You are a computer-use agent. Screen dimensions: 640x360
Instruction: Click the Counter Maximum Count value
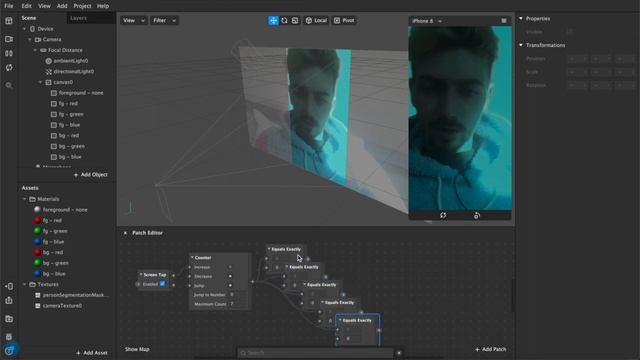coord(232,304)
